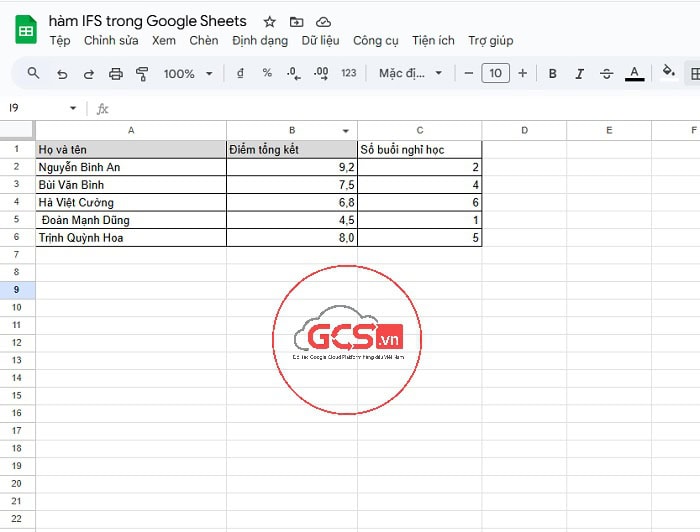Undo the last action
Screen dimensions: 700x532
coord(62,73)
